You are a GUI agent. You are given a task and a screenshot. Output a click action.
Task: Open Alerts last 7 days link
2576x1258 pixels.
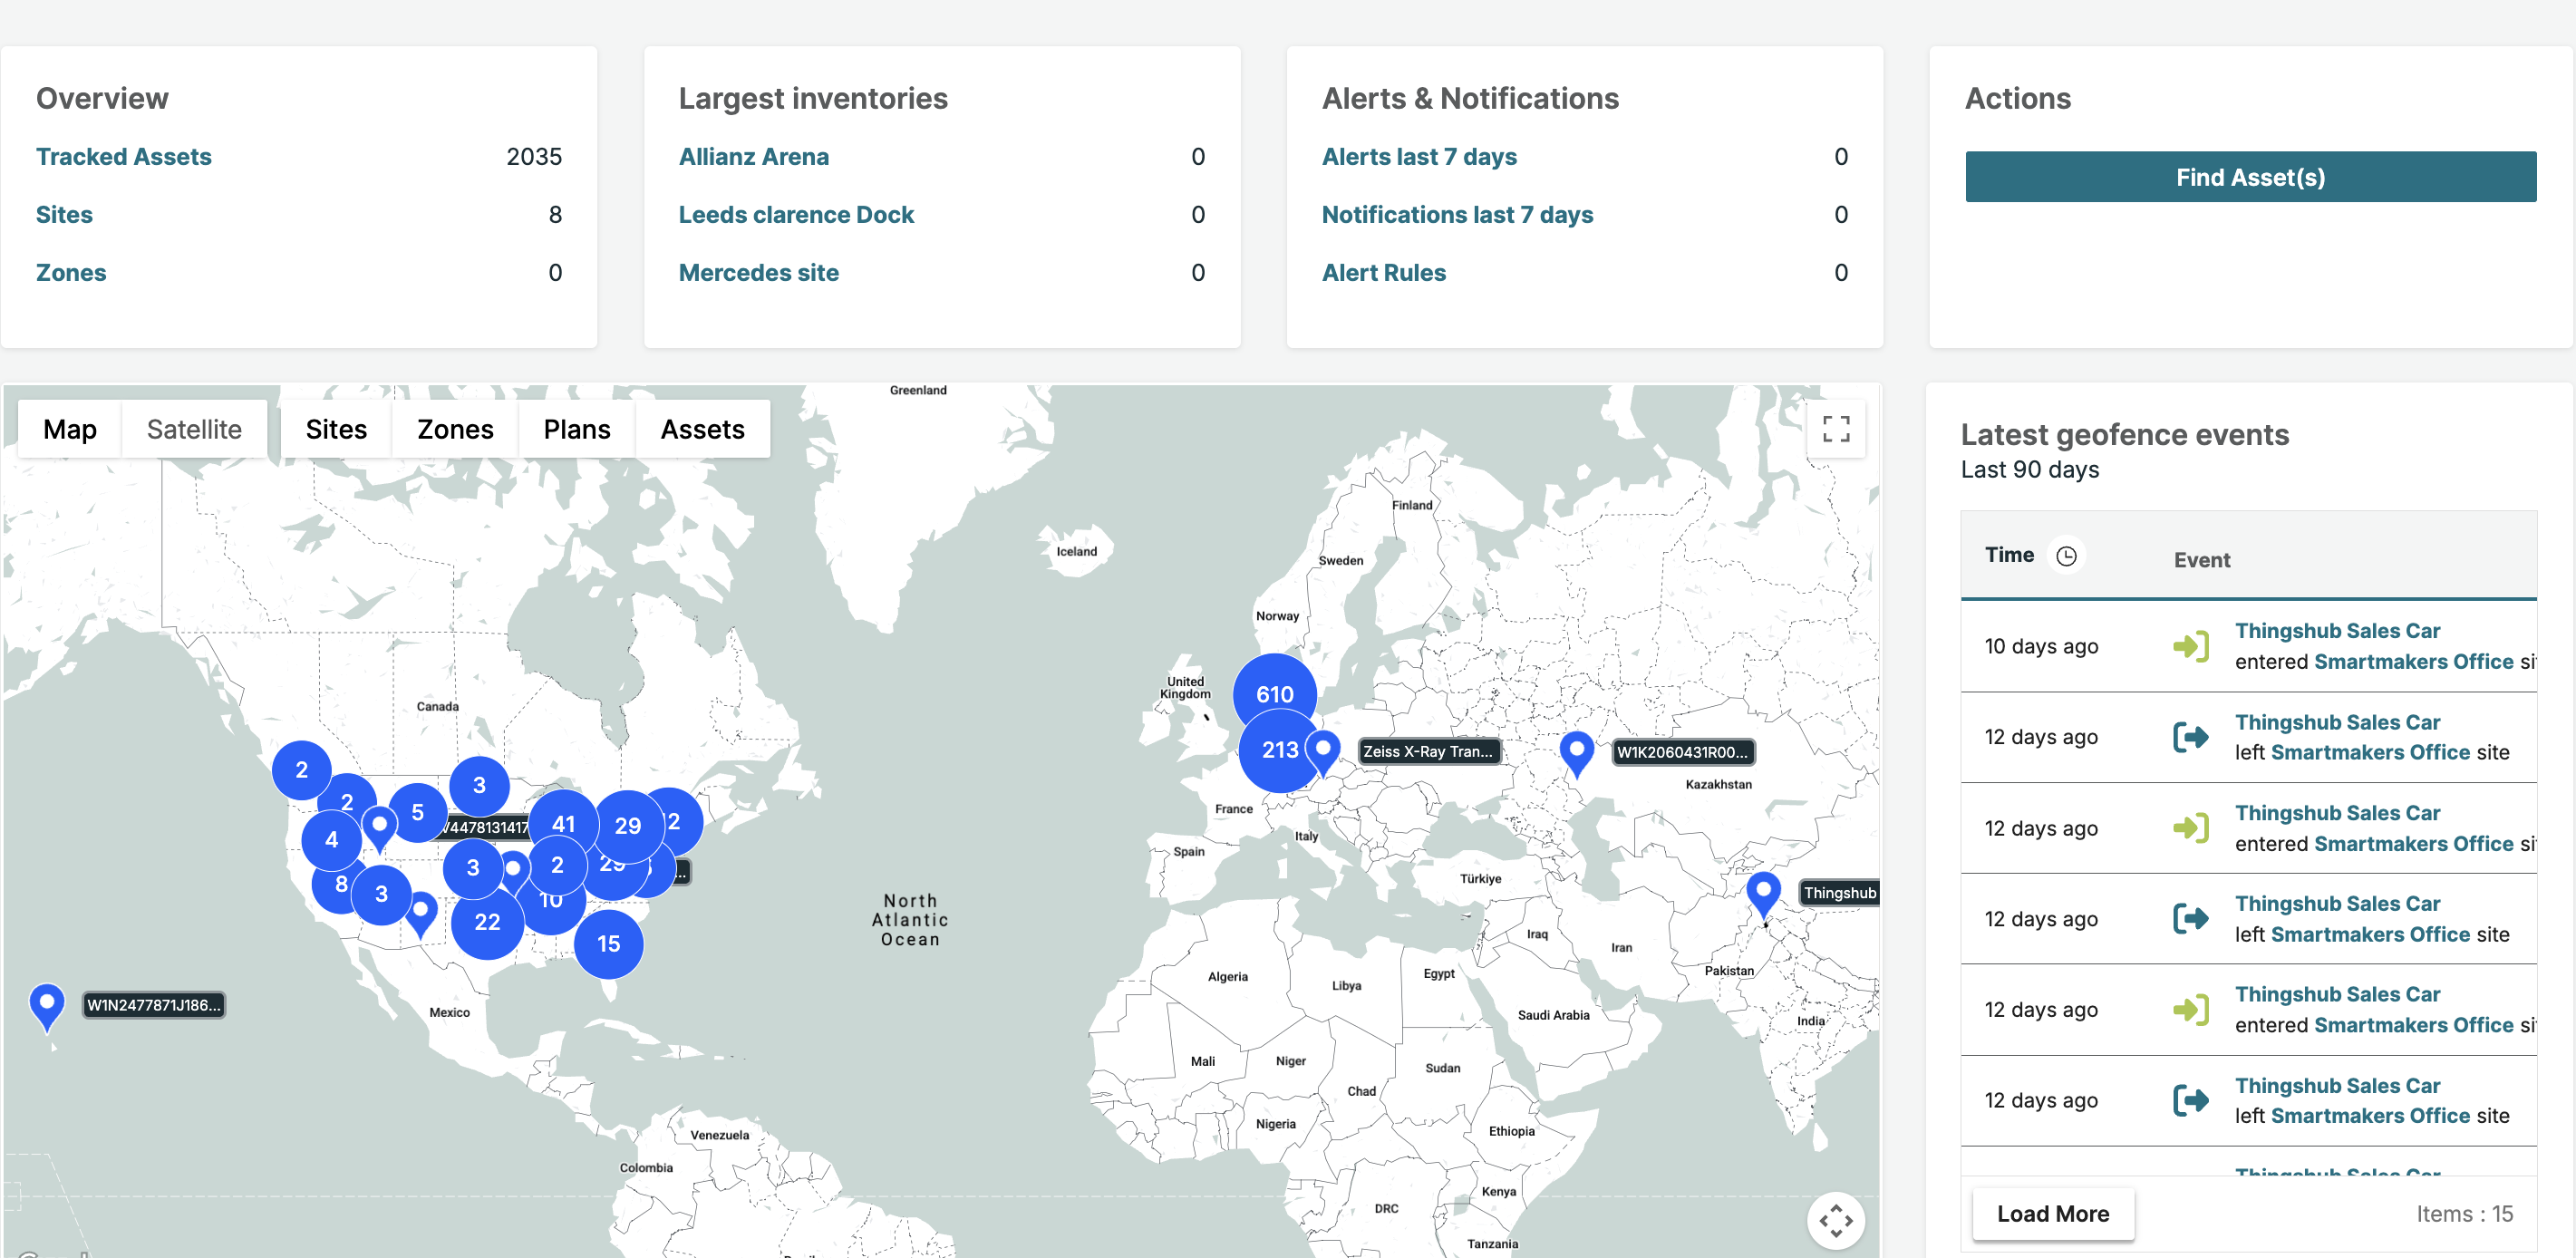tap(1418, 156)
